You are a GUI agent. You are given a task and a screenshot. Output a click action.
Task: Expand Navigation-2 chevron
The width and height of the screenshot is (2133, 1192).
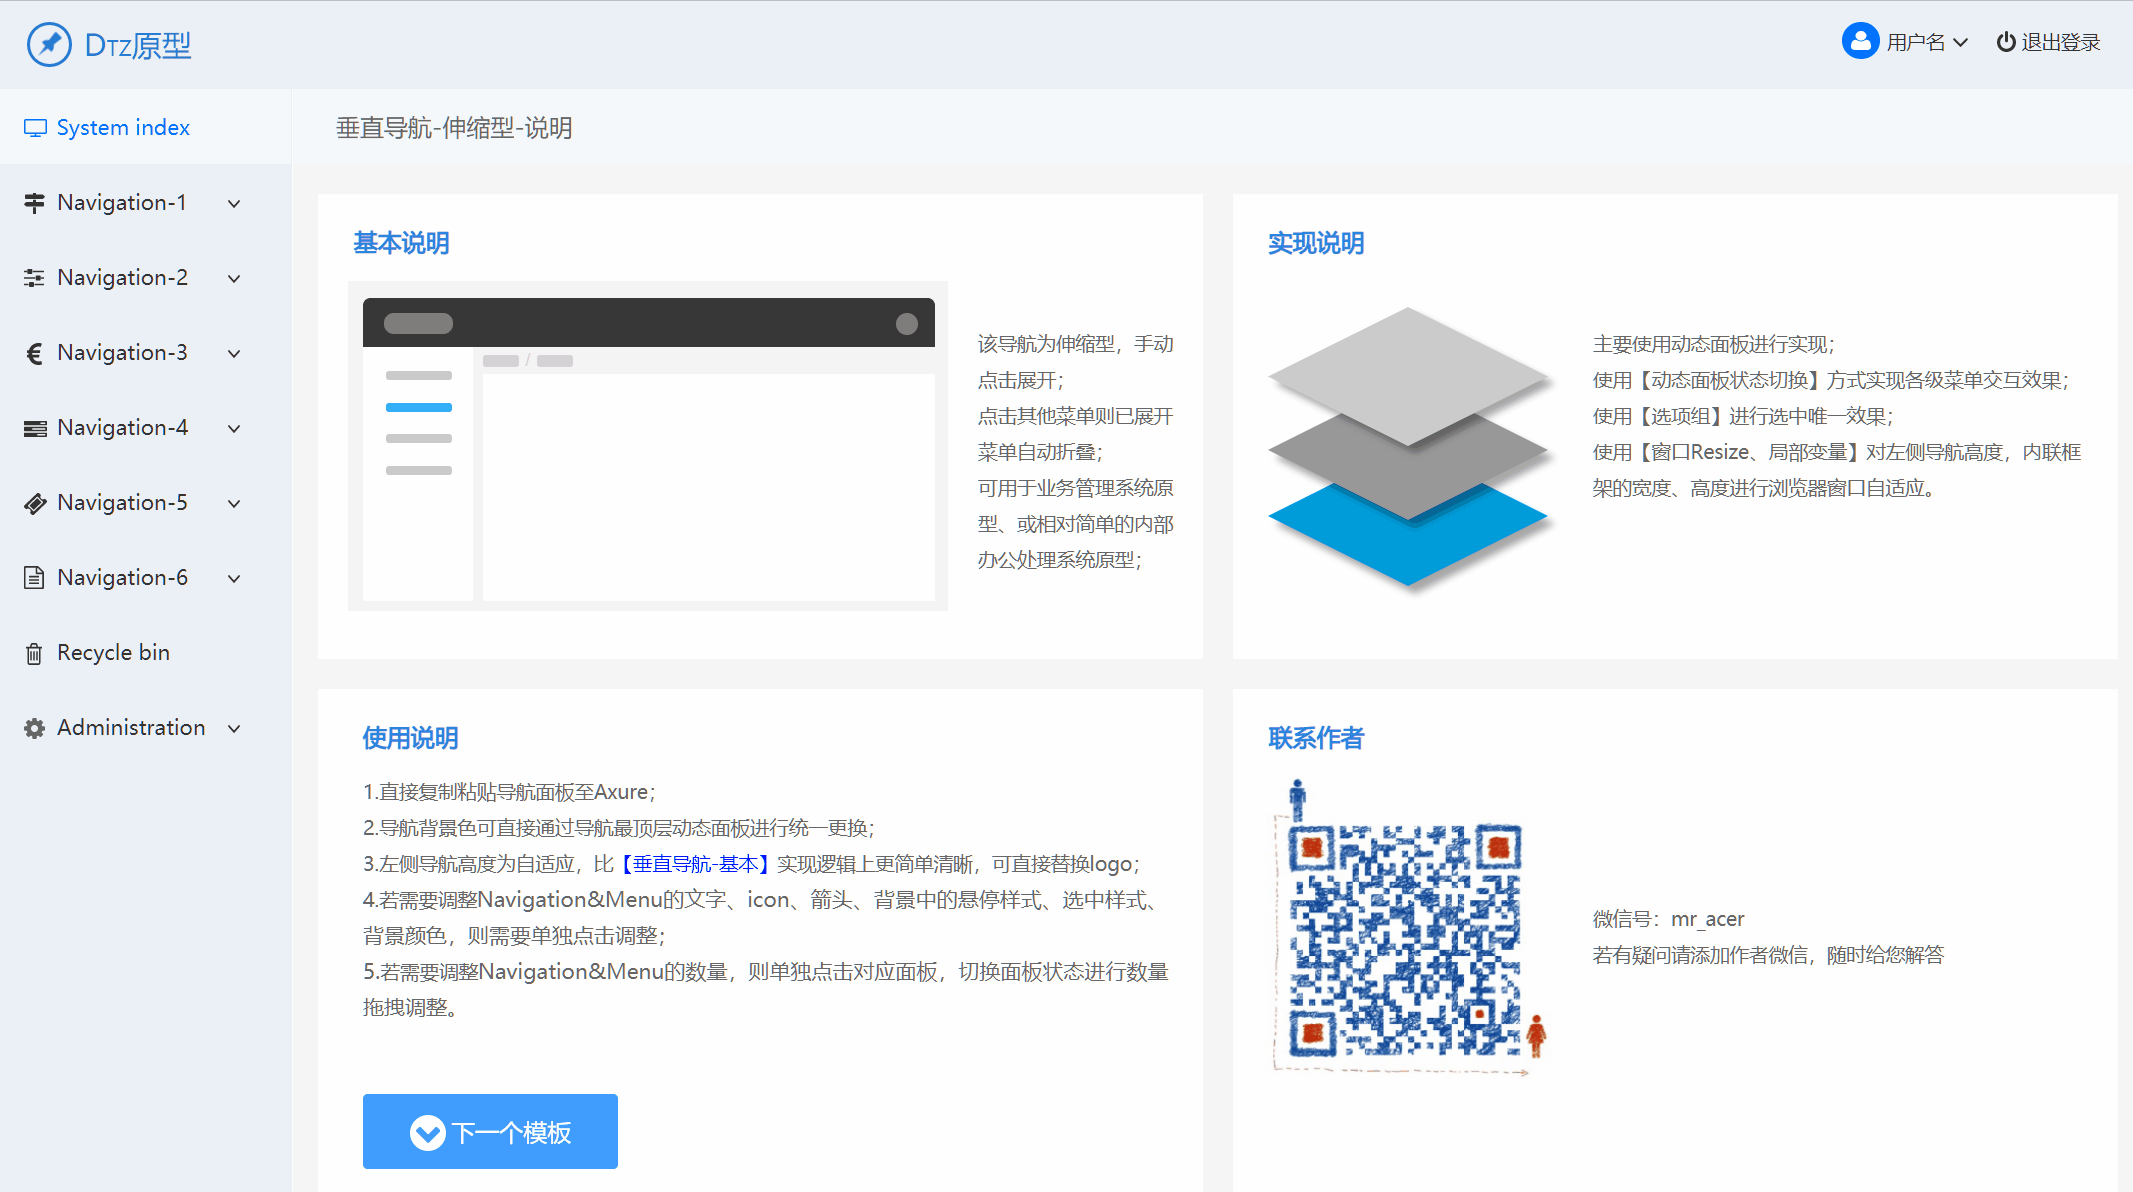pyautogui.click(x=234, y=278)
